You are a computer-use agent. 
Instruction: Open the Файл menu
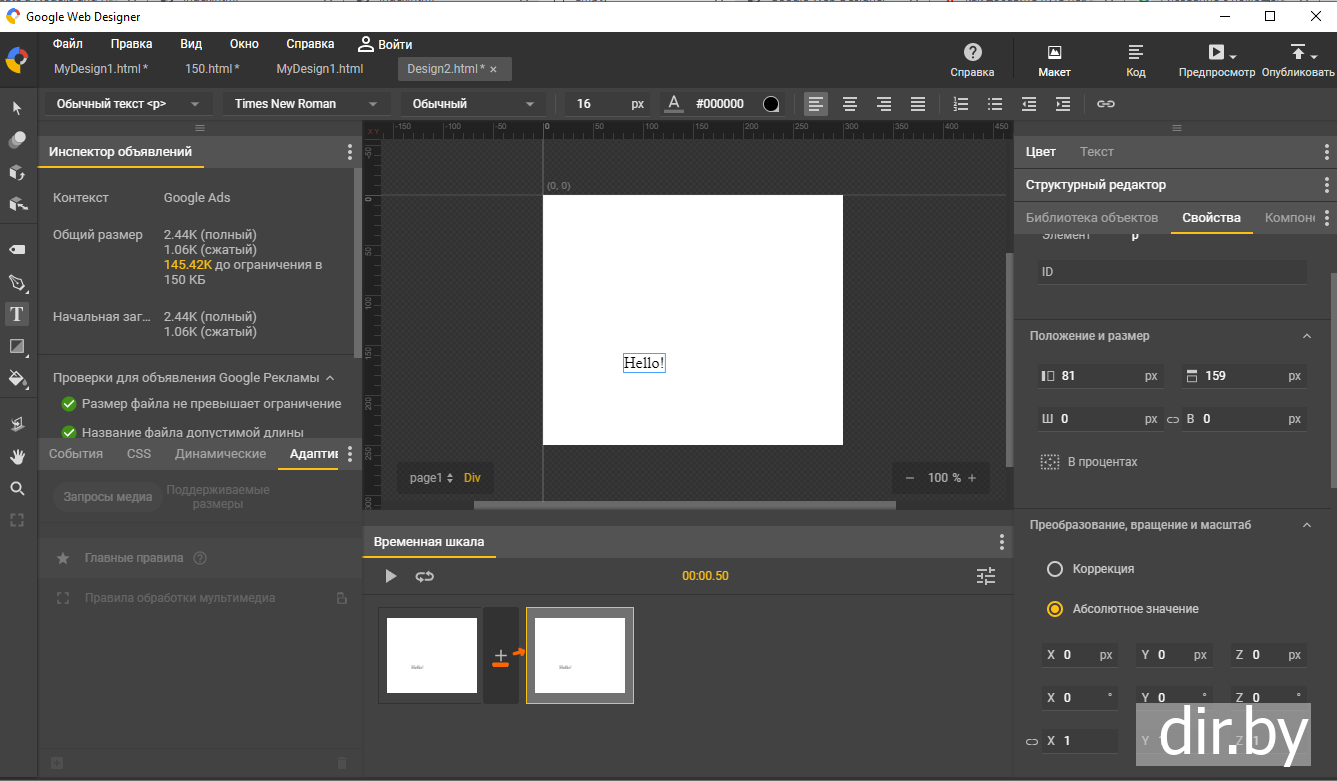68,44
